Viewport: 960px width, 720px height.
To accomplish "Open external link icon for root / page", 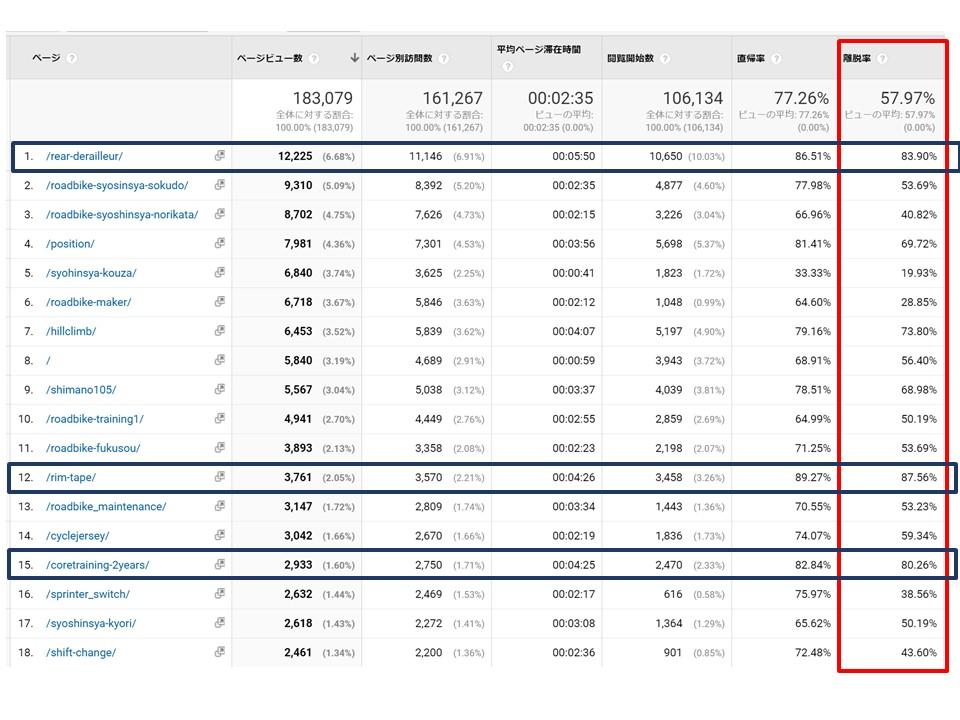I will (219, 360).
